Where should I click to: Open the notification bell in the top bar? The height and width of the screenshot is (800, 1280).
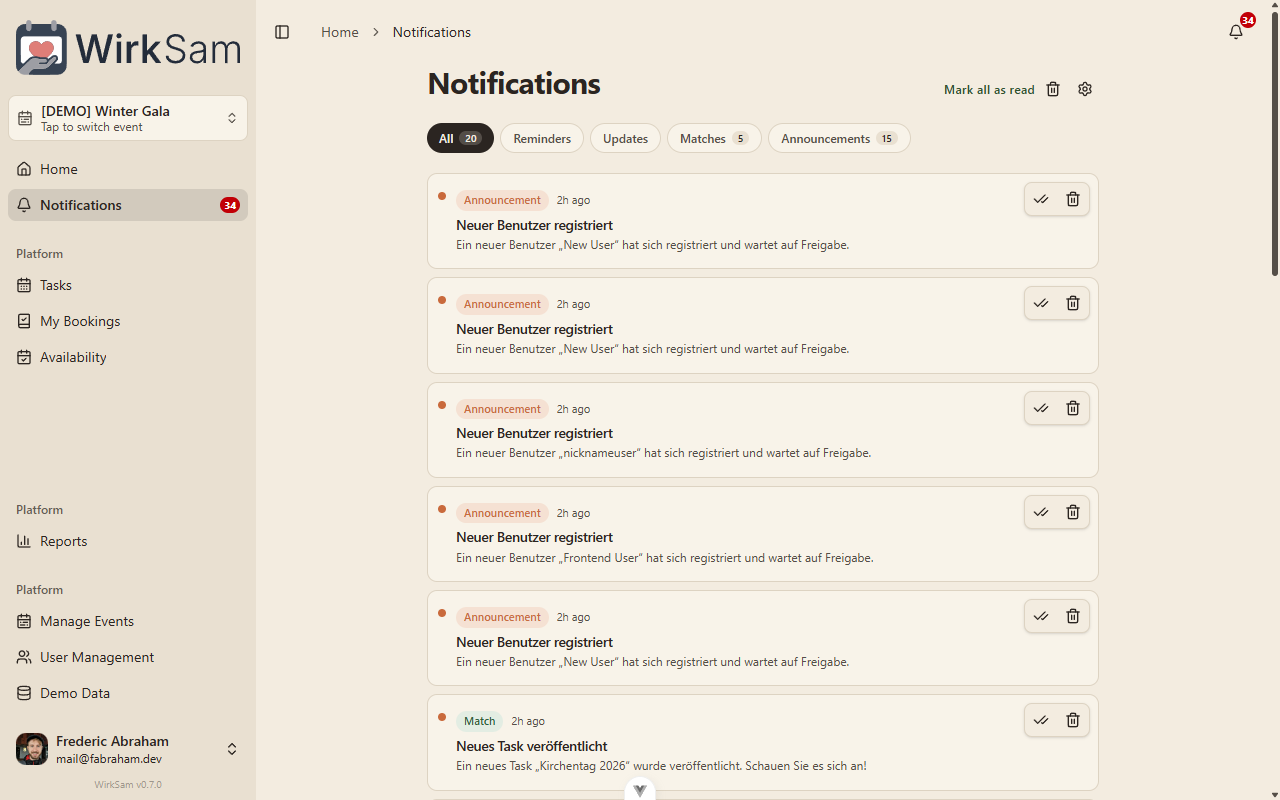(x=1236, y=32)
